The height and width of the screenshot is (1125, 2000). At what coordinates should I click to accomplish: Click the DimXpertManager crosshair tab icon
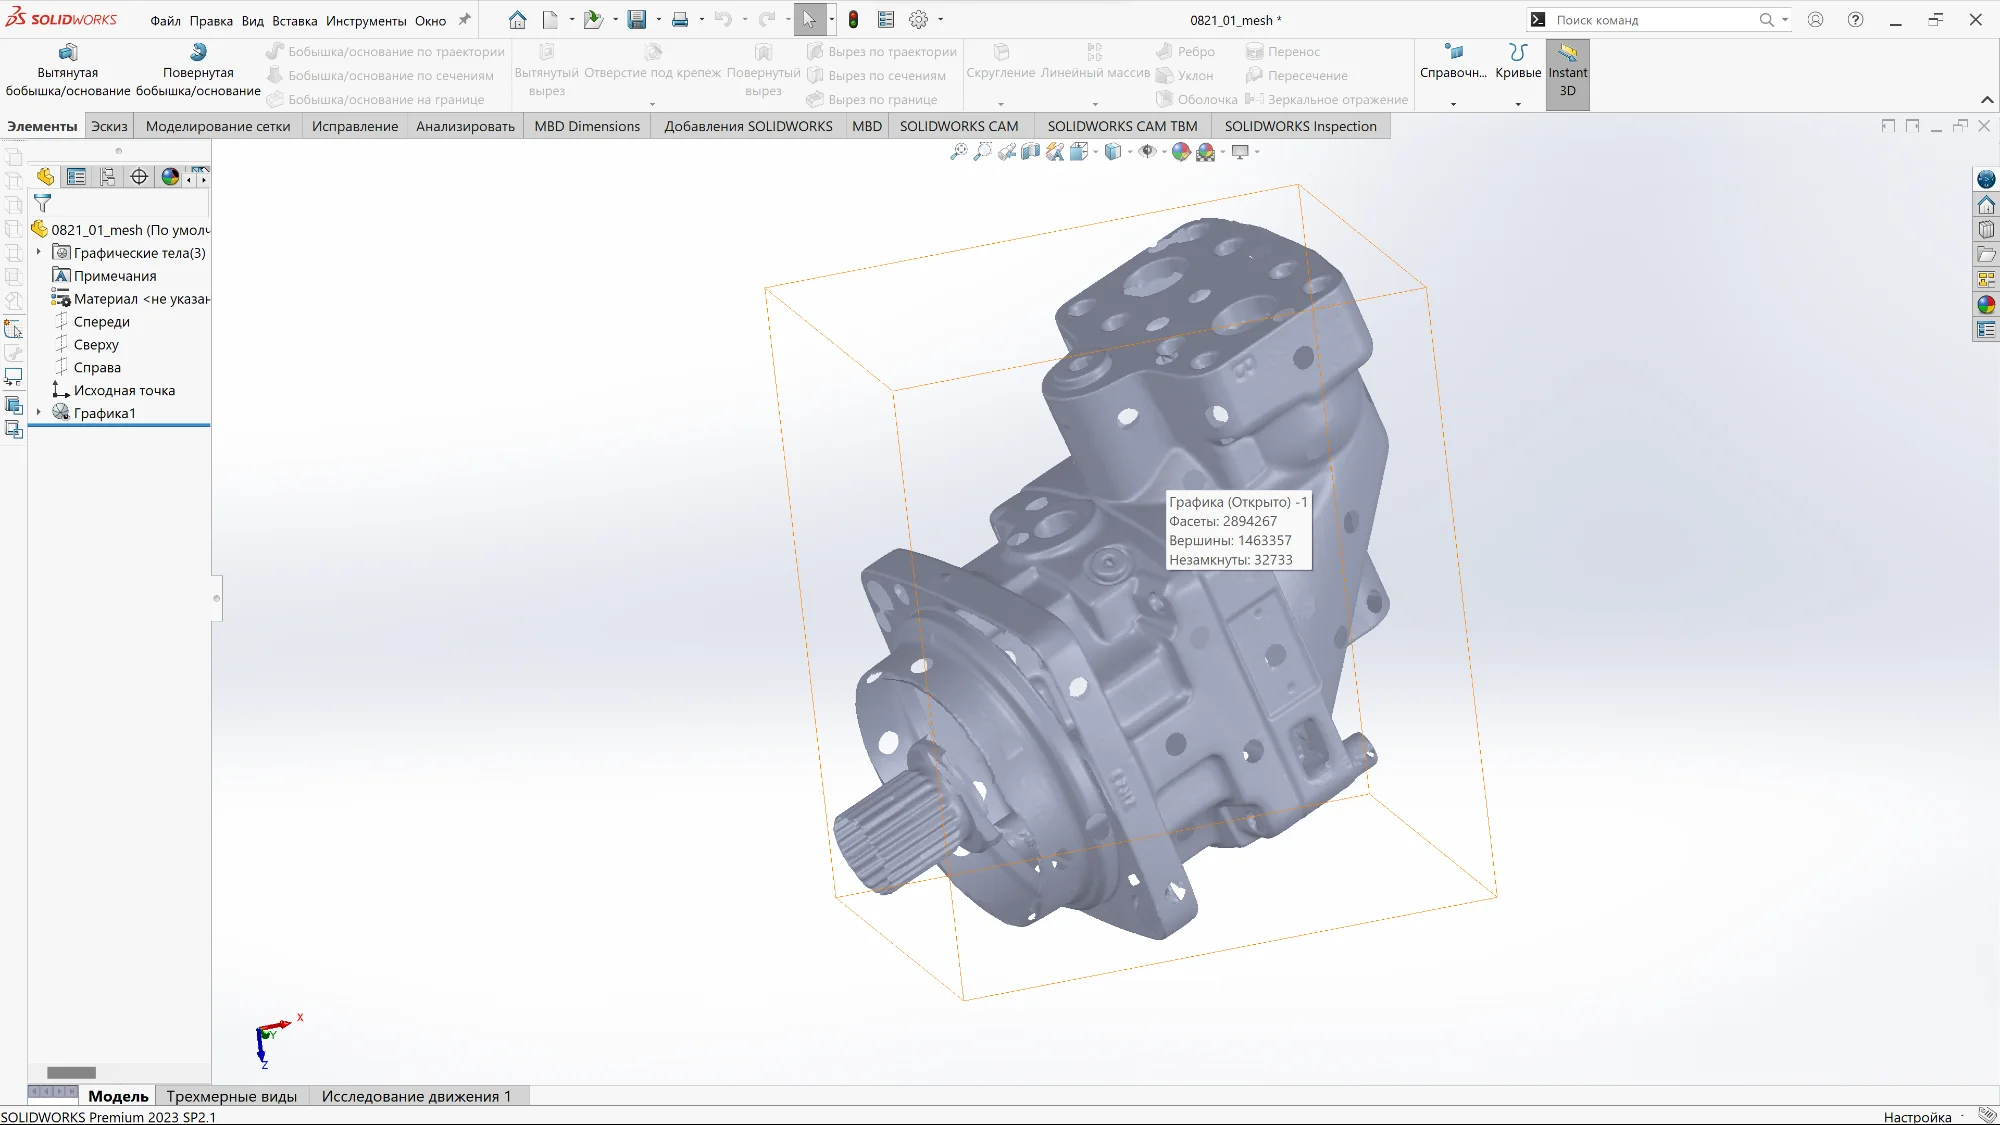coord(139,177)
